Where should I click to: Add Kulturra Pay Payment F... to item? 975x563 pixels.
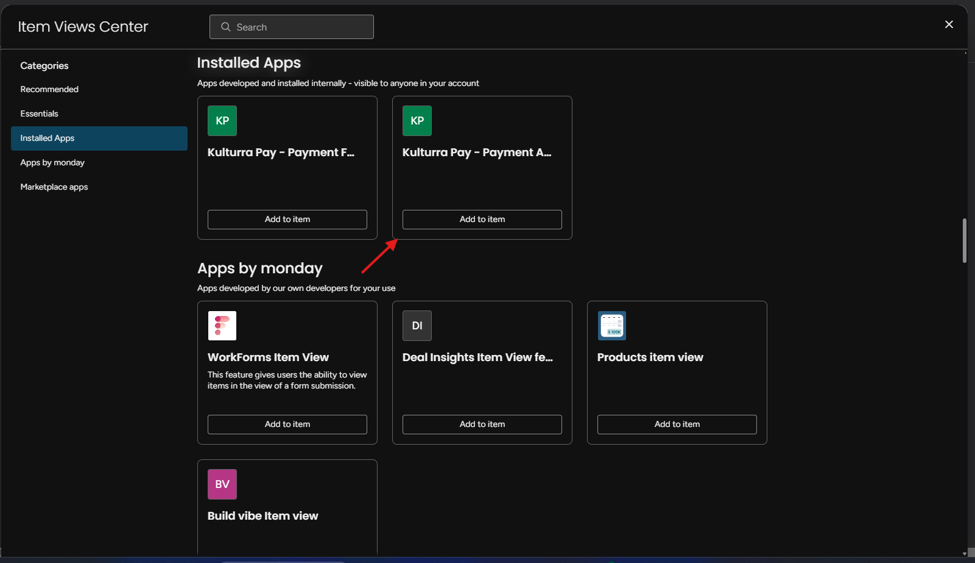pos(287,219)
